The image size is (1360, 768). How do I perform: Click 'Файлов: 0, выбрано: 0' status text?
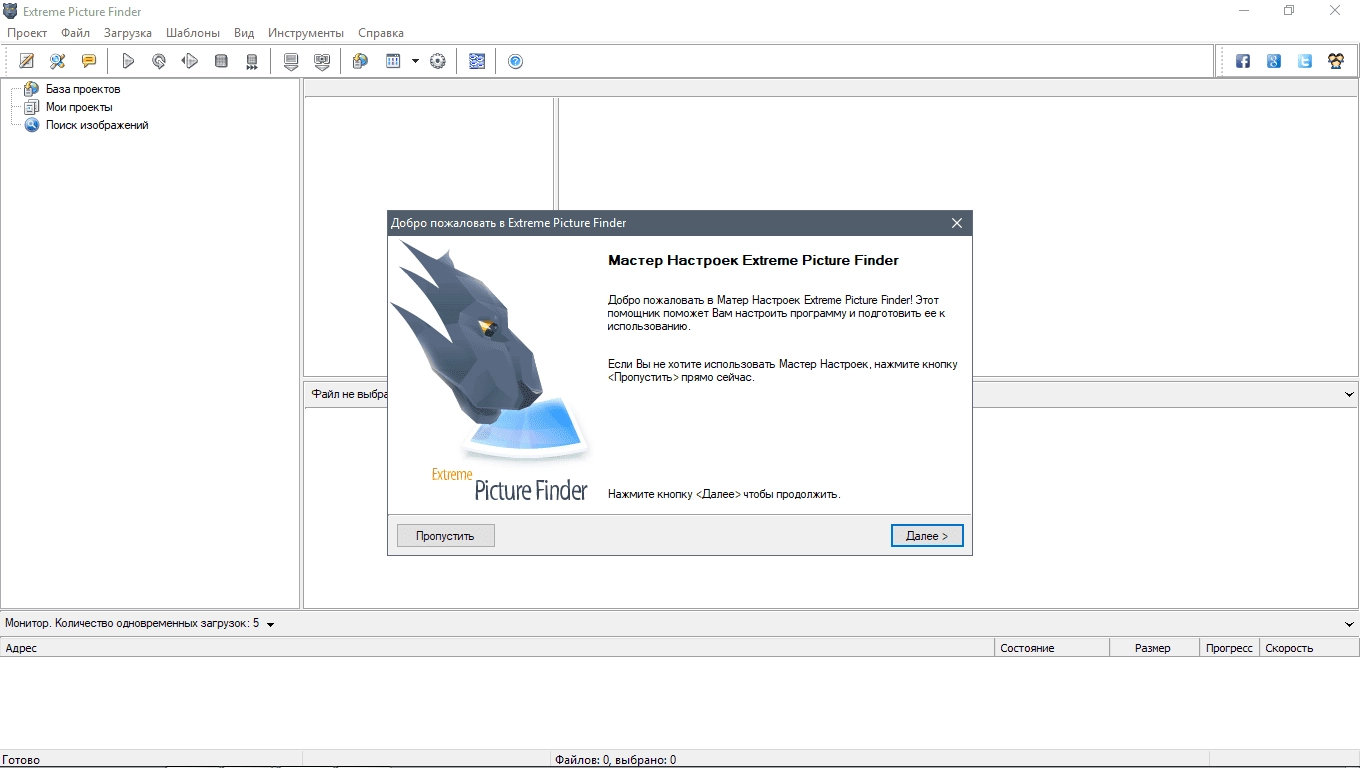click(615, 760)
